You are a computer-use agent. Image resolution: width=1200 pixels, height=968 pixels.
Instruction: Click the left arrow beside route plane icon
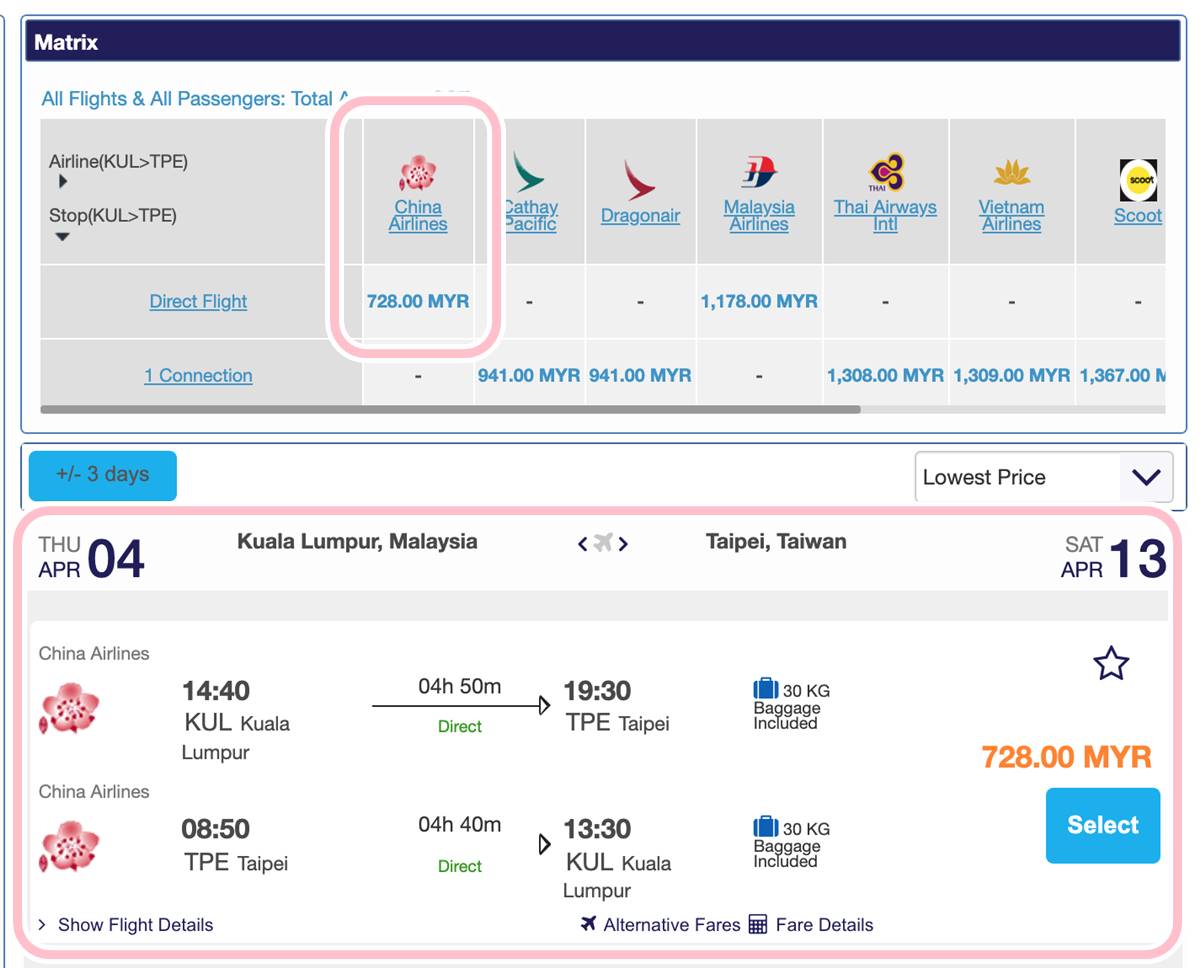[x=582, y=544]
